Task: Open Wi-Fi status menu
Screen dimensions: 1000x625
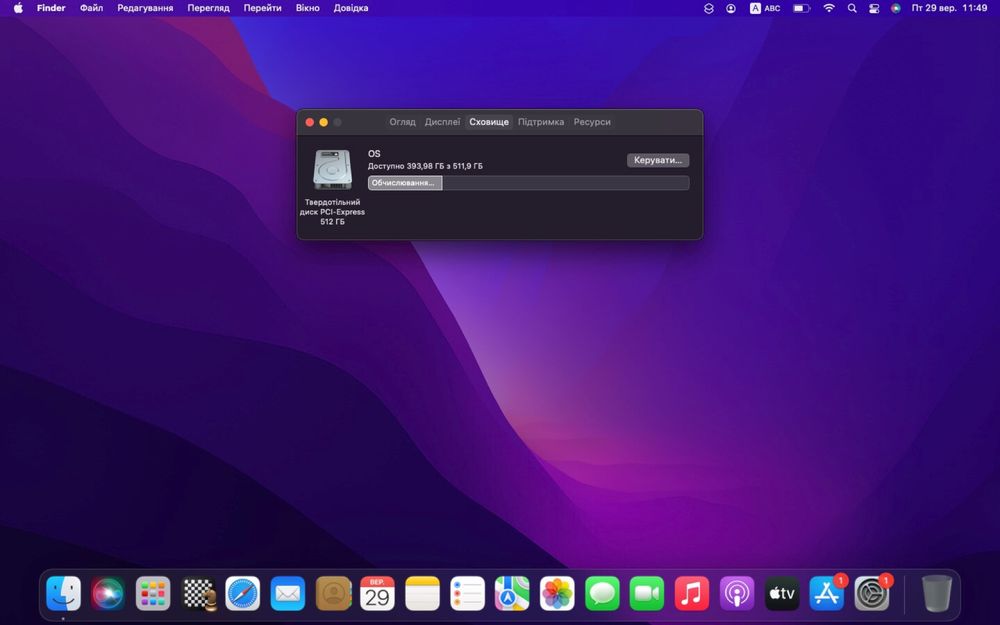Action: pos(829,8)
